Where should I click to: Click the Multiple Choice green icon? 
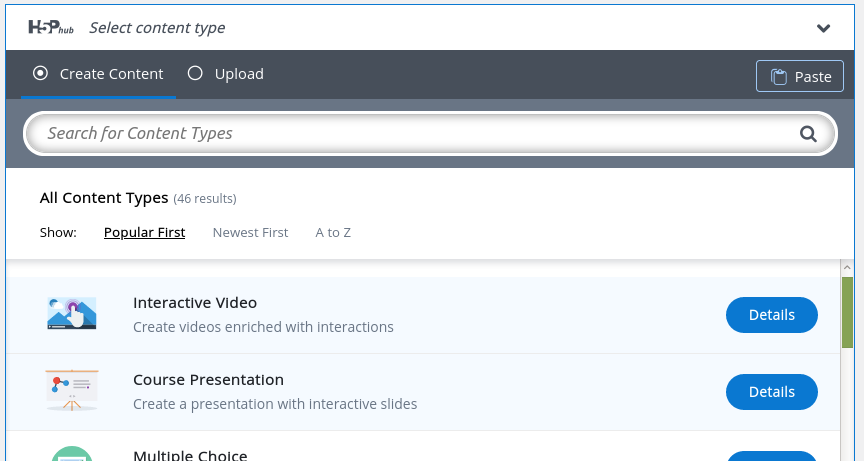(x=72, y=453)
